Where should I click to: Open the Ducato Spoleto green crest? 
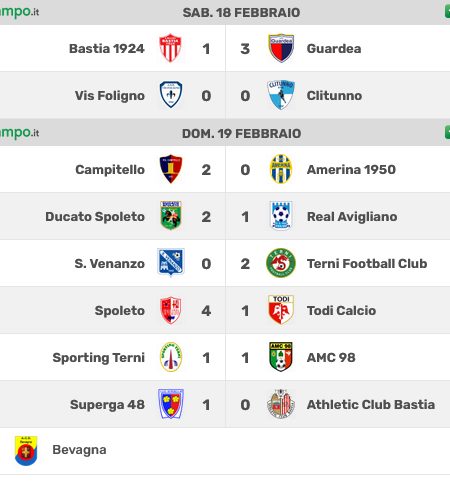click(x=171, y=215)
